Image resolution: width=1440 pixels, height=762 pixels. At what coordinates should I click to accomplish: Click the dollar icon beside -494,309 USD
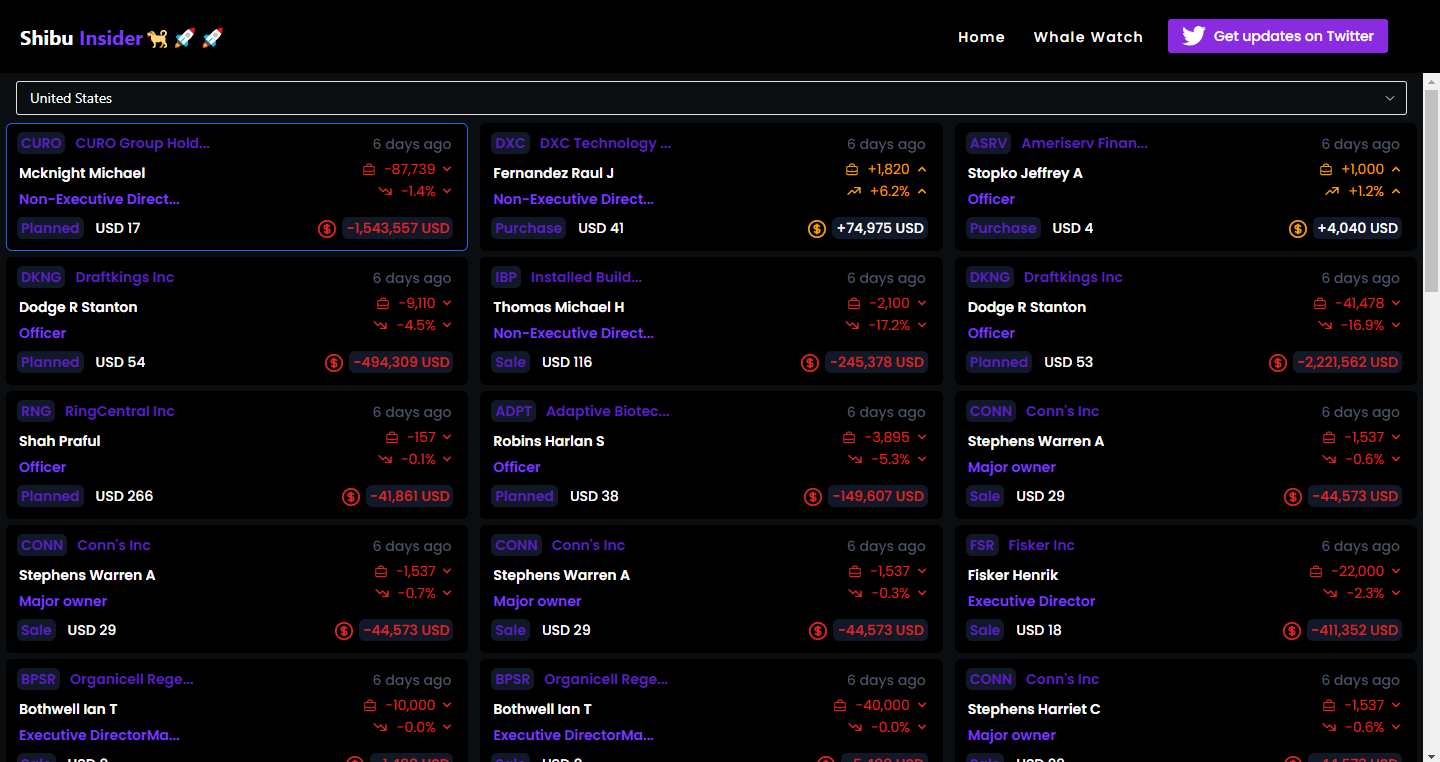tap(334, 363)
